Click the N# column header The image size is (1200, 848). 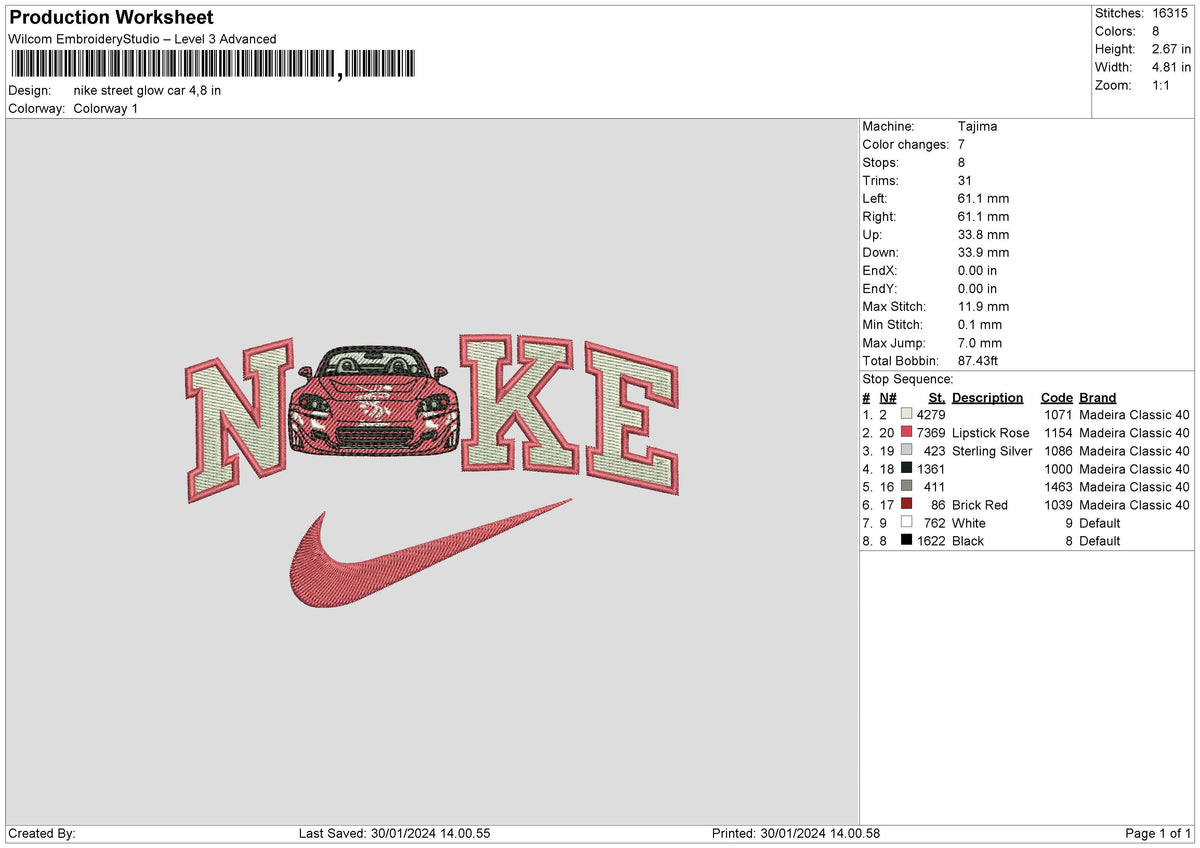888,398
